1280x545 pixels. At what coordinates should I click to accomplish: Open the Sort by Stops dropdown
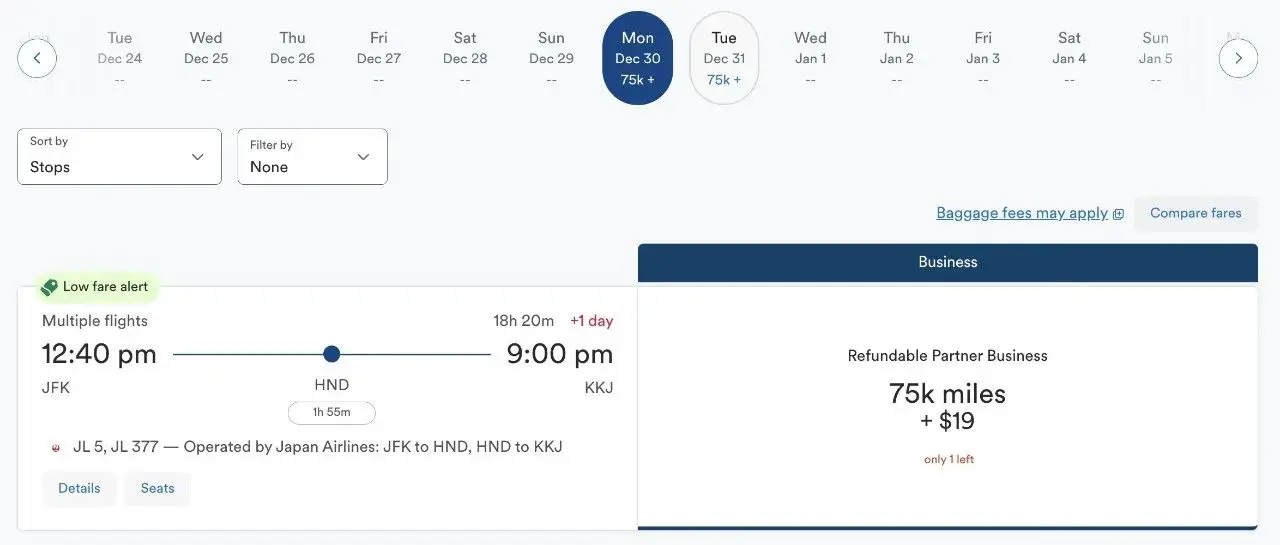[119, 157]
